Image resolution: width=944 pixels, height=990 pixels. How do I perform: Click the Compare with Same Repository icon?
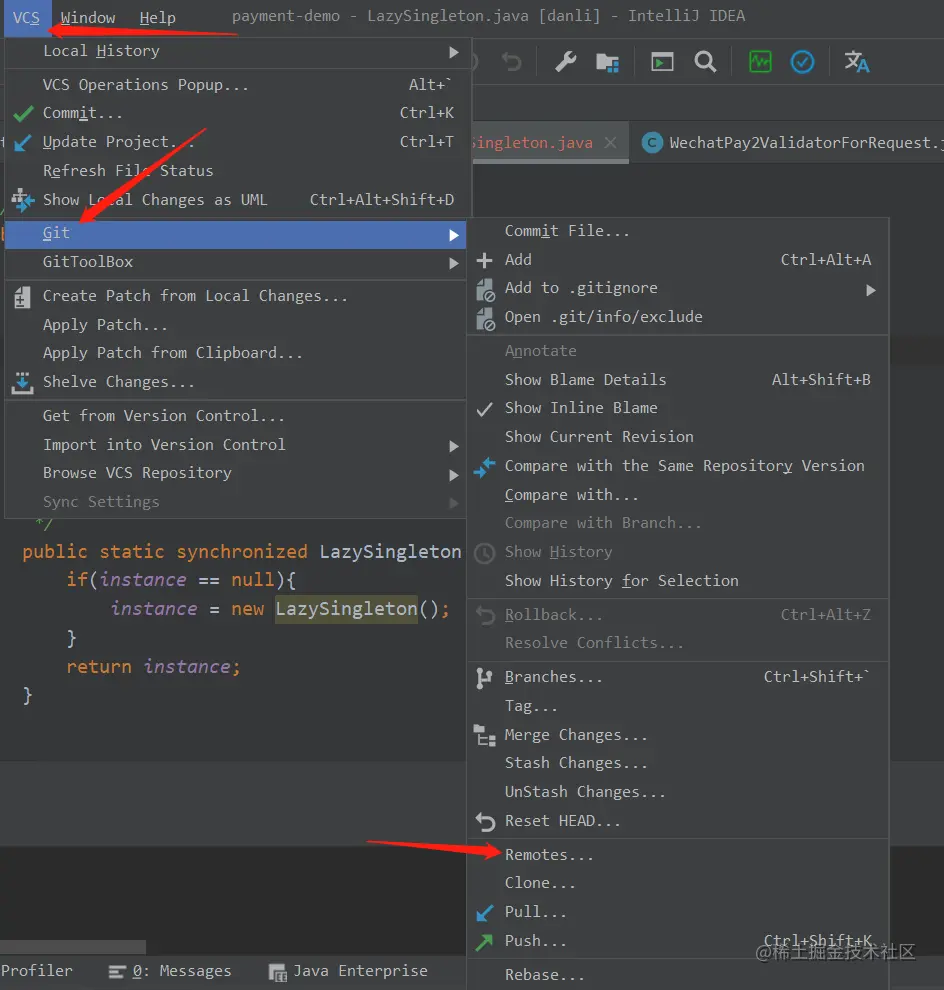pos(484,467)
